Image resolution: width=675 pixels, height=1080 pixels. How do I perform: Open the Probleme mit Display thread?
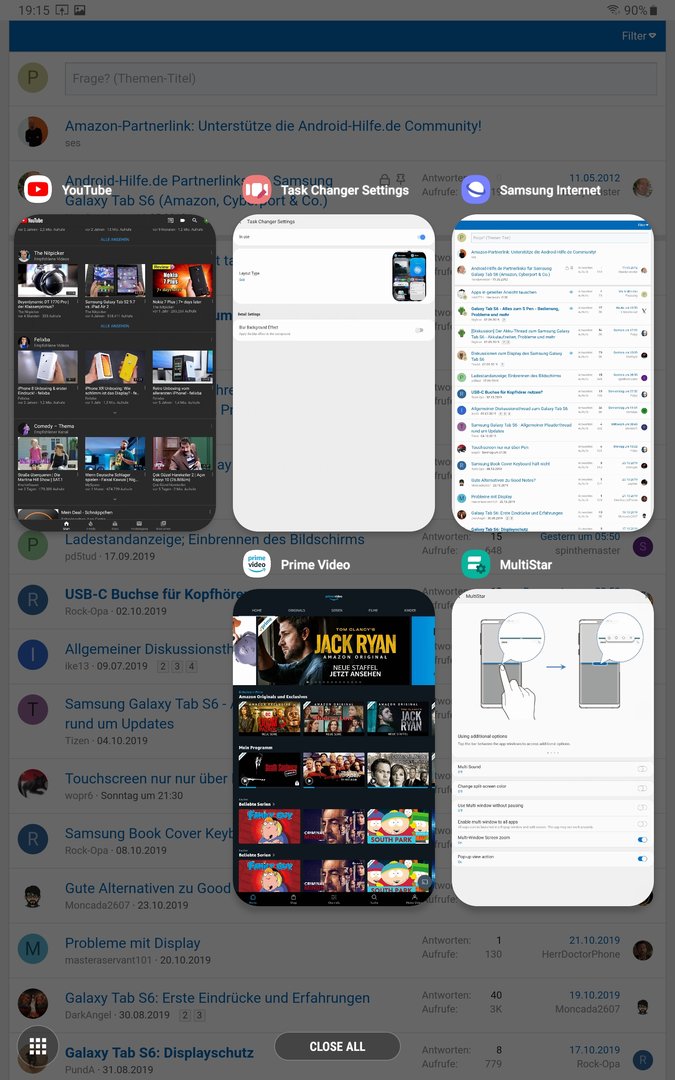(132, 943)
